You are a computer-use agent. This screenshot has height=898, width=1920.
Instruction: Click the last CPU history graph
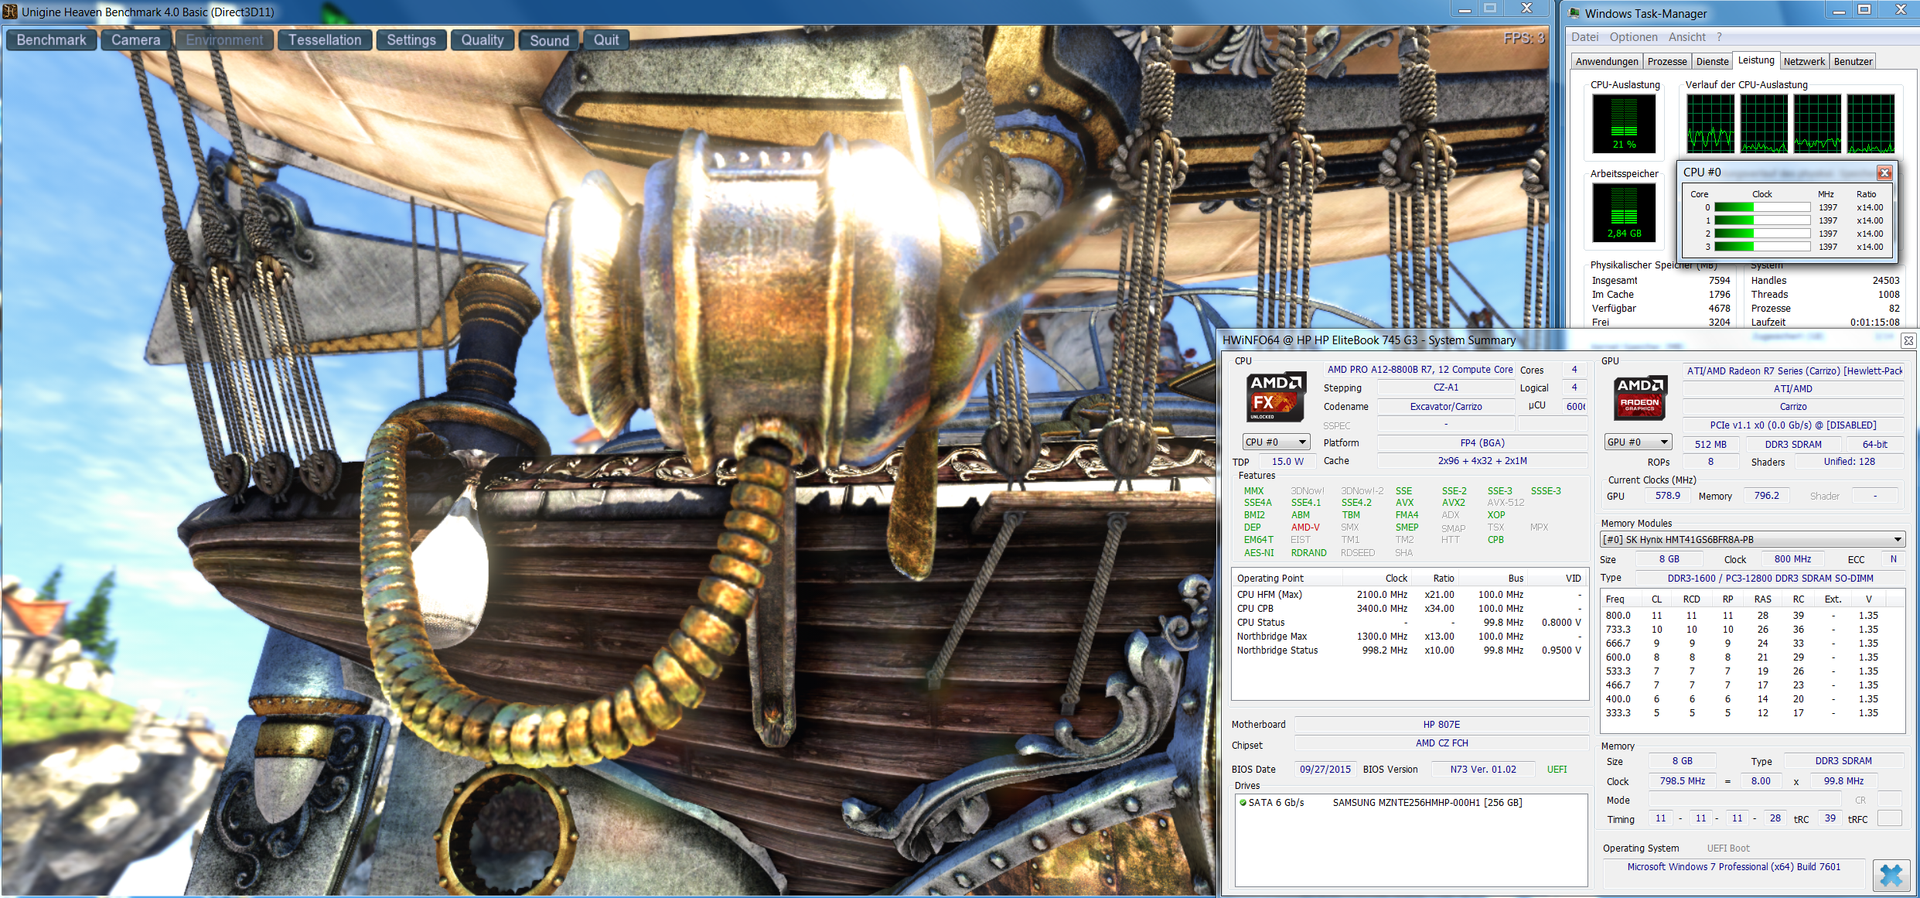pyautogui.click(x=1870, y=123)
